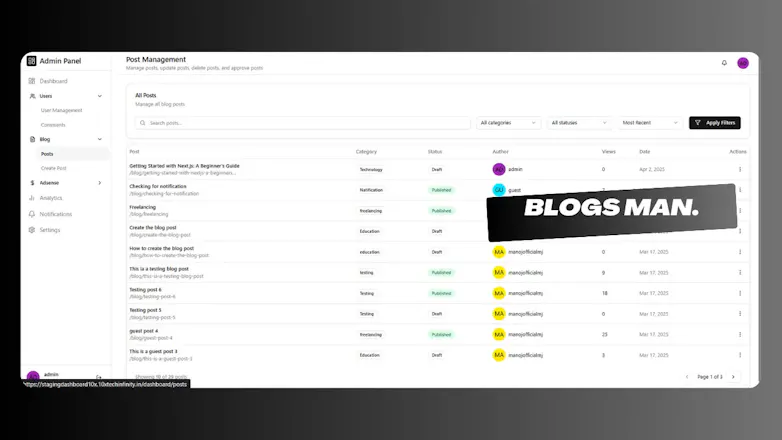This screenshot has height=440, width=782.
Task: Click the search magnifier icon
Action: click(x=143, y=123)
